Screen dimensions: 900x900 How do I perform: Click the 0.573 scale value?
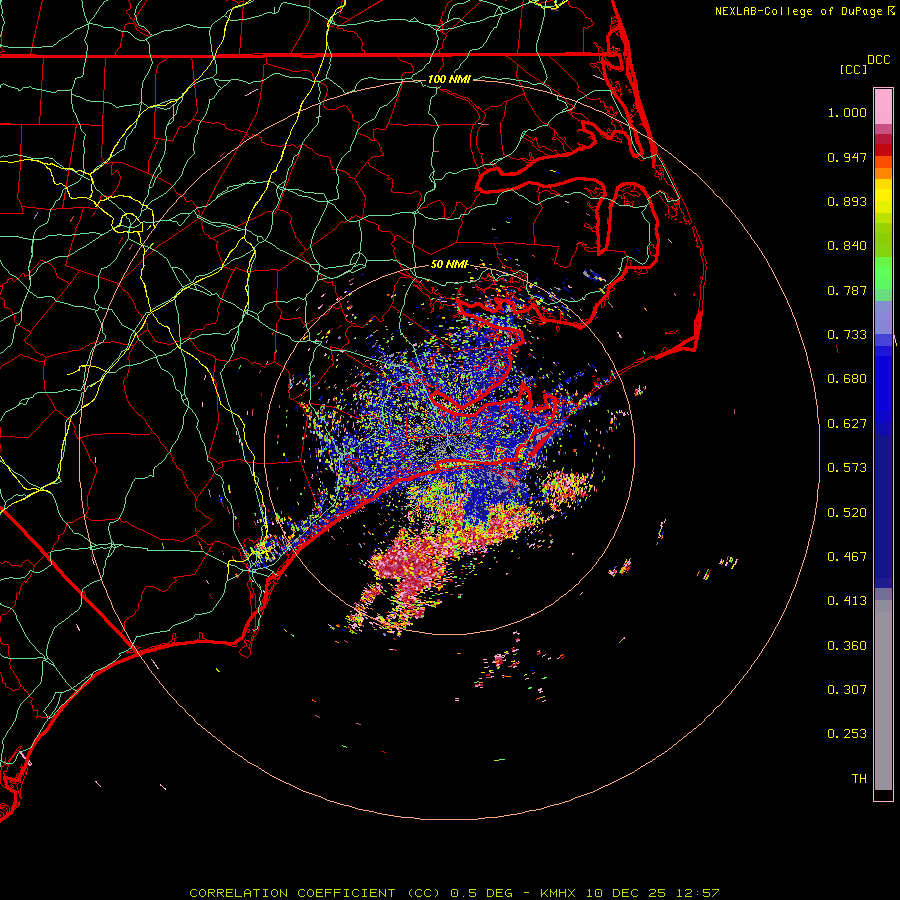coord(847,468)
